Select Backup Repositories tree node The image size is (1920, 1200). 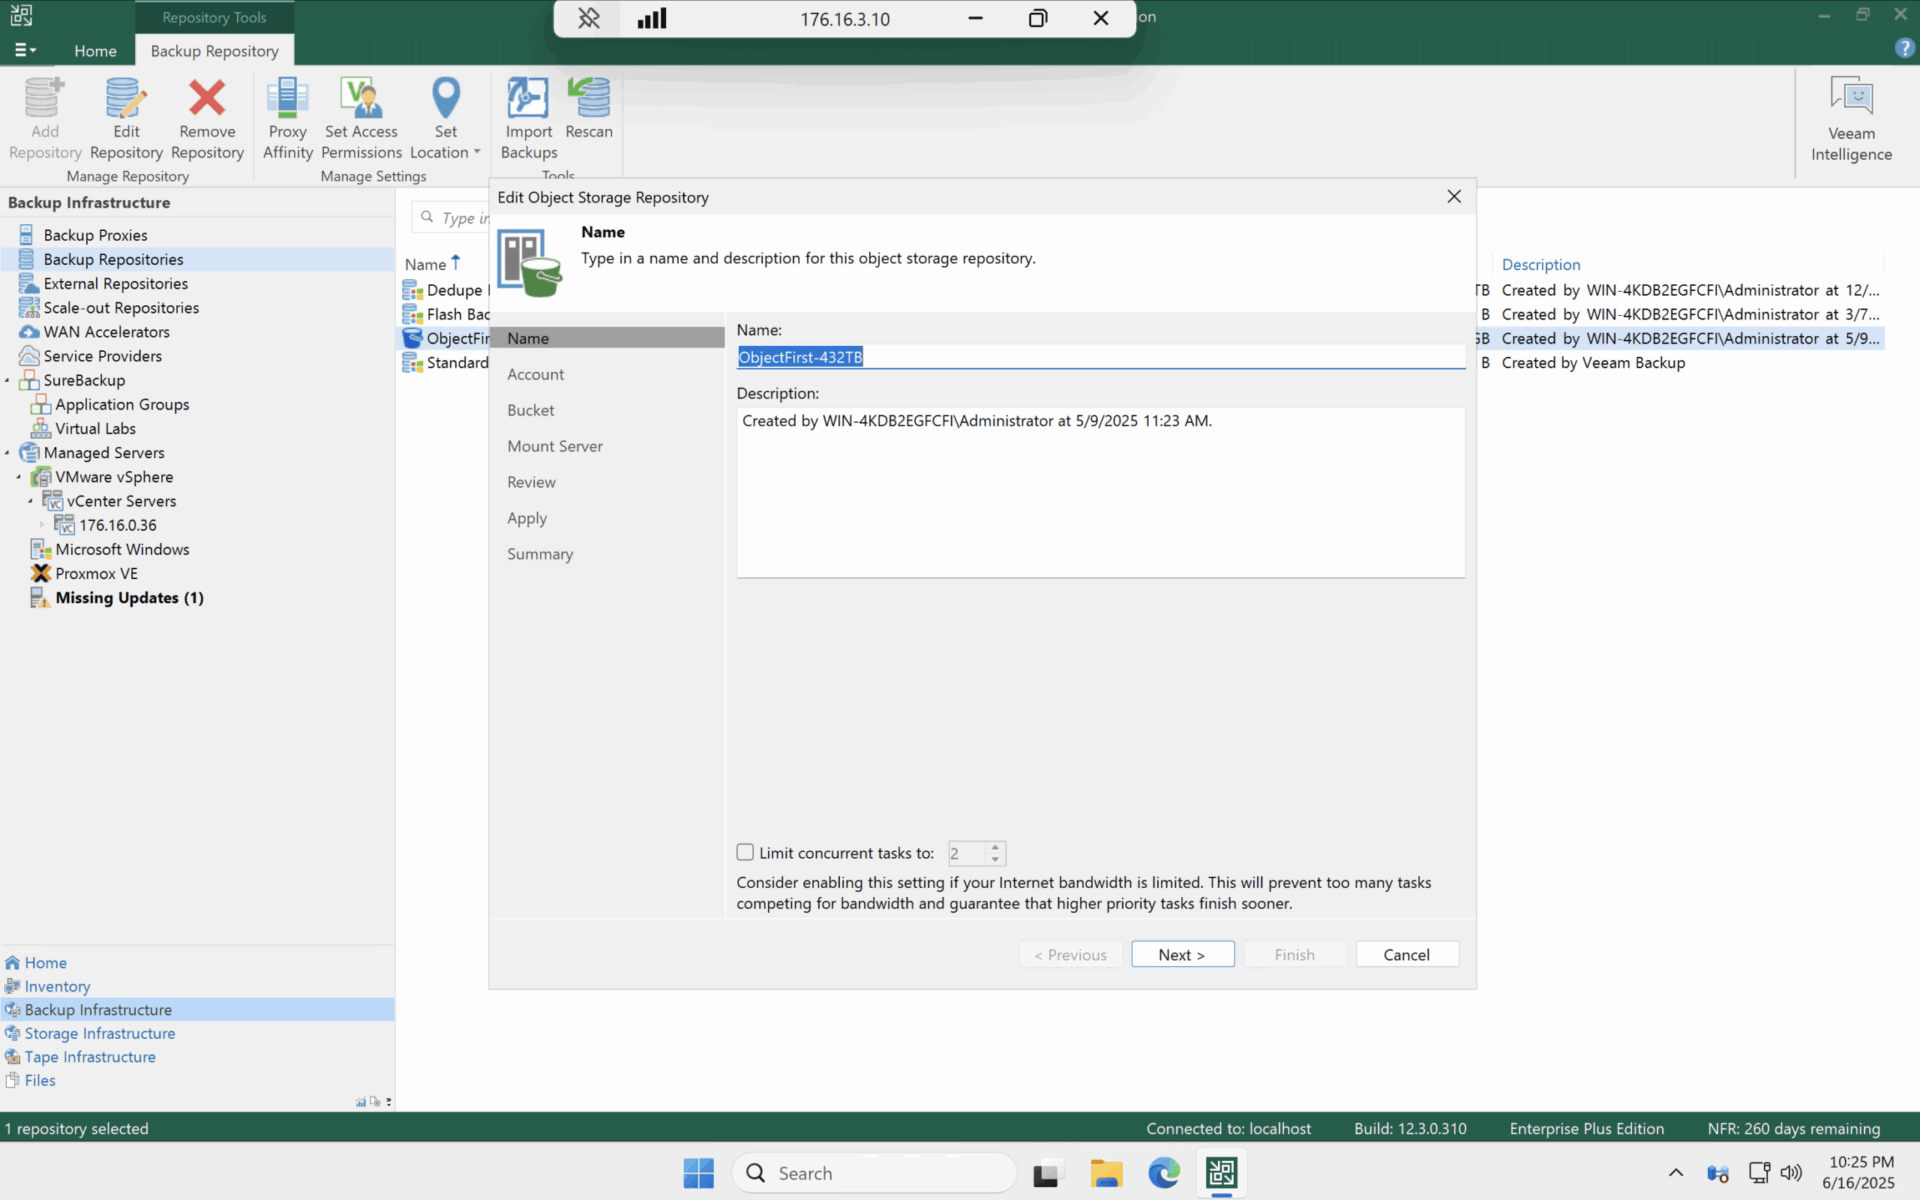tap(113, 259)
